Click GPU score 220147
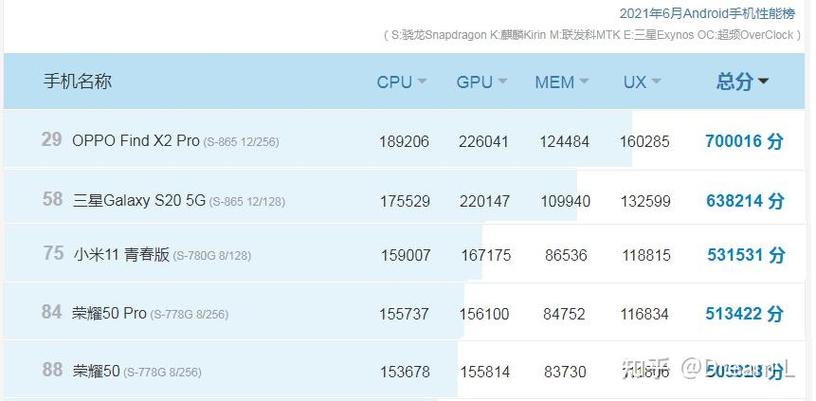816x401 pixels. pos(484,201)
